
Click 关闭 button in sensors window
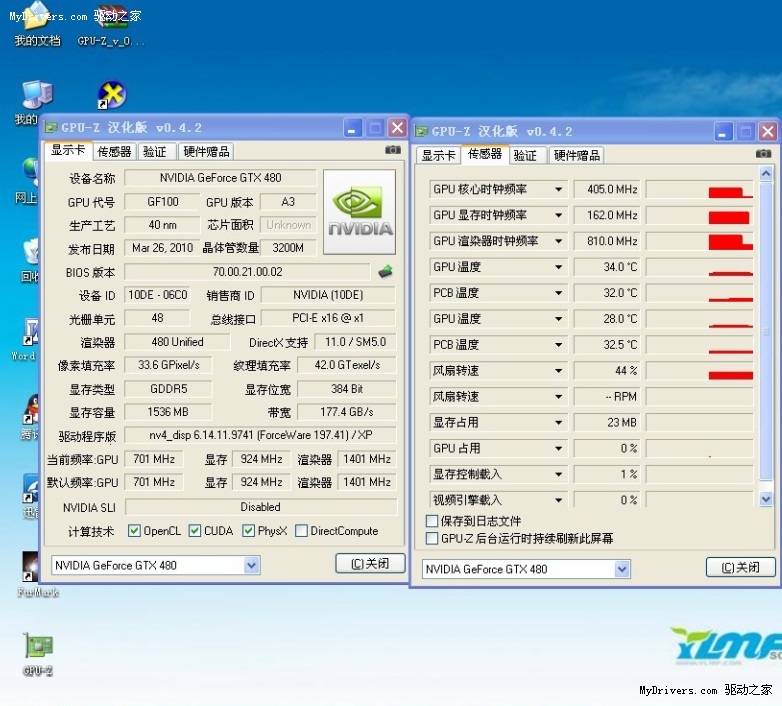(740, 568)
